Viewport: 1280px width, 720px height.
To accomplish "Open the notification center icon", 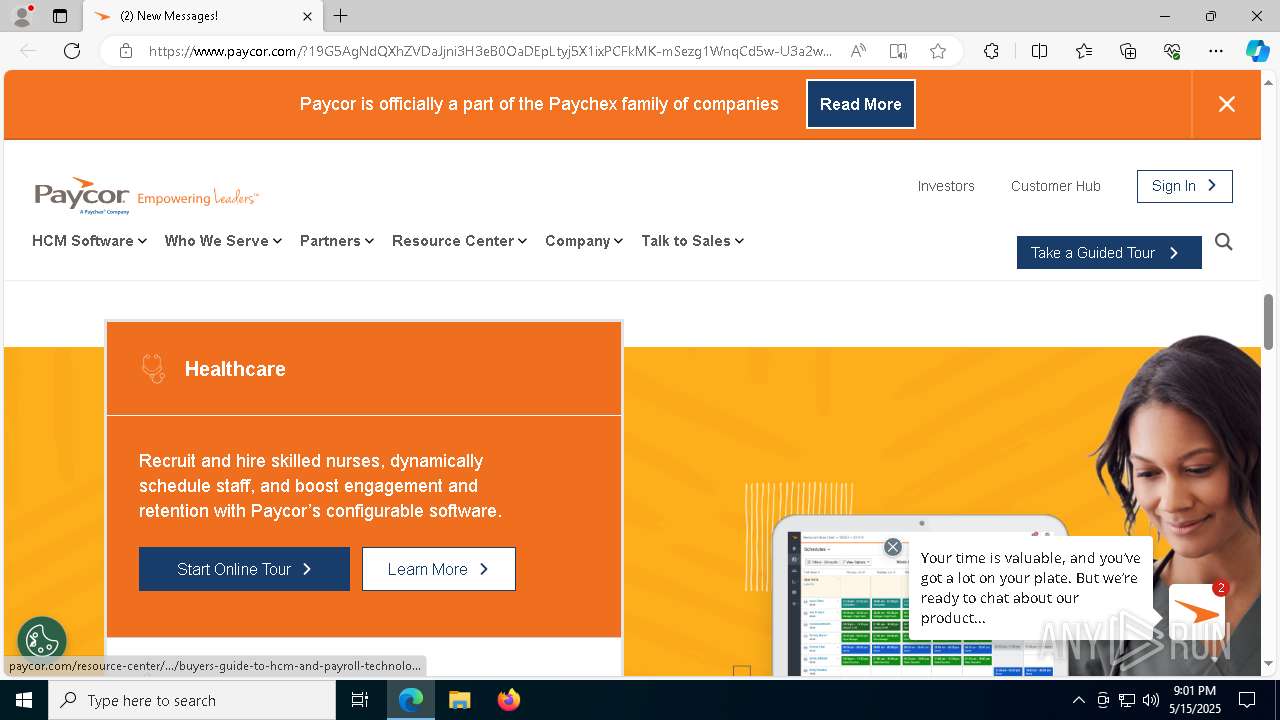I will point(1247,700).
